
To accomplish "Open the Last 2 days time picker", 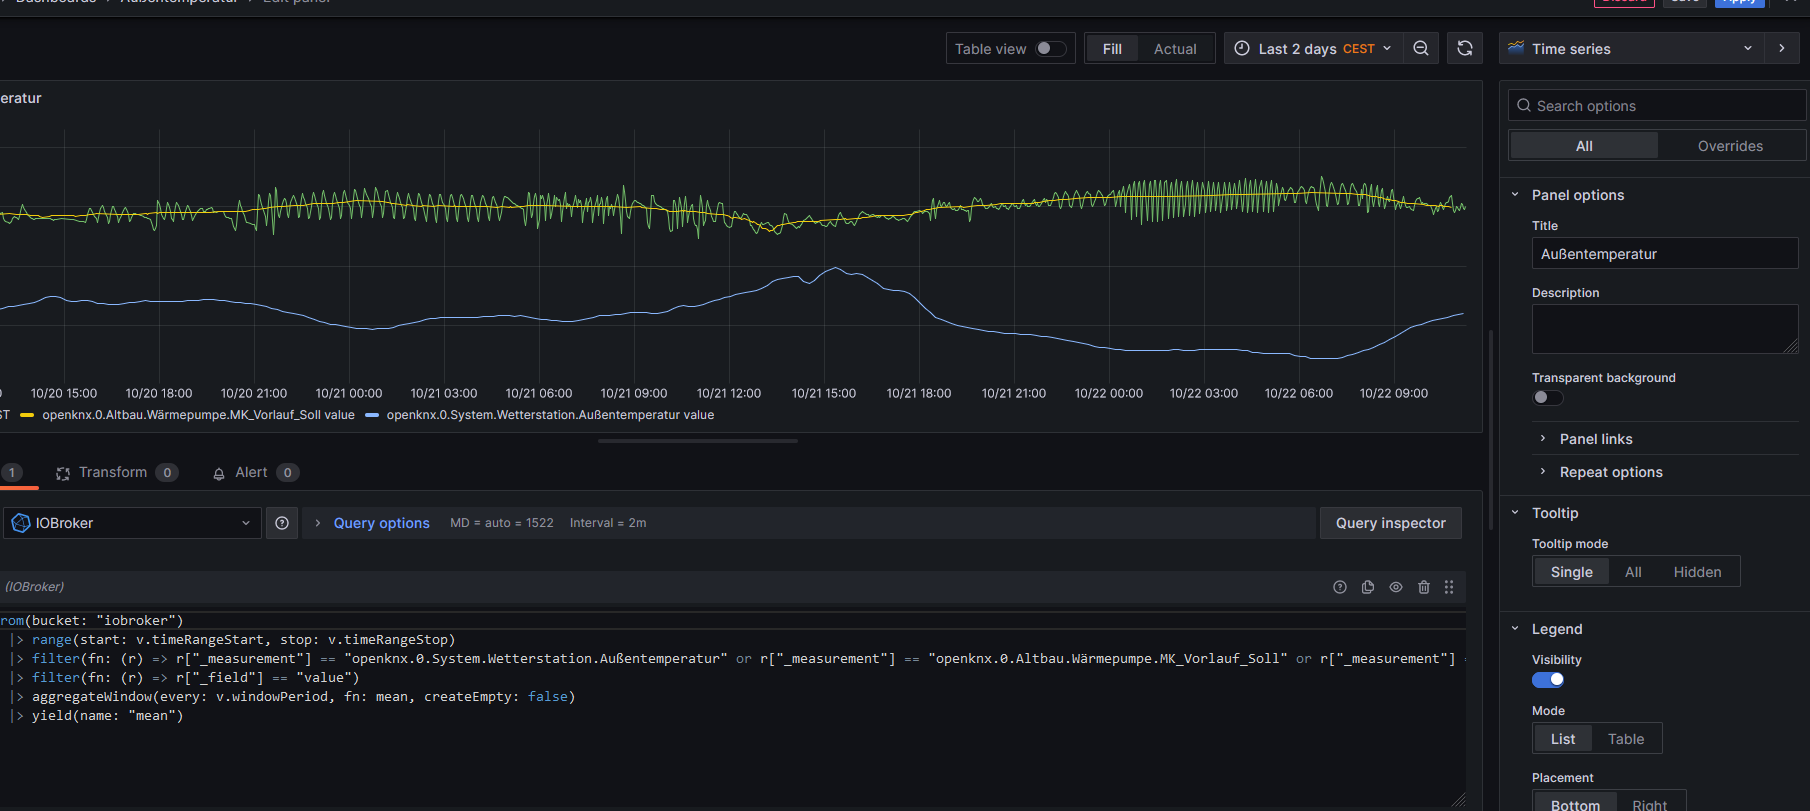I will click(x=1312, y=48).
